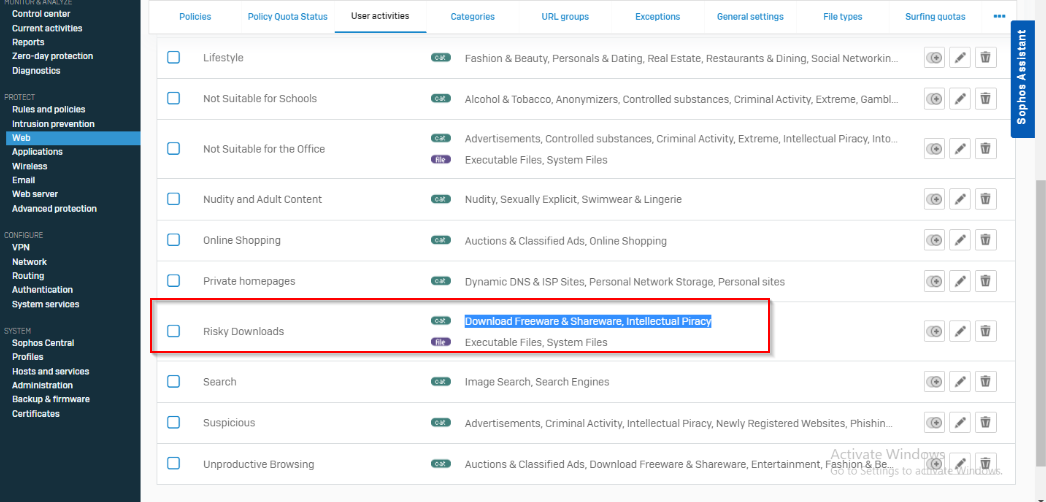Open the General settings tab
The width and height of the screenshot is (1046, 502).
coord(750,17)
